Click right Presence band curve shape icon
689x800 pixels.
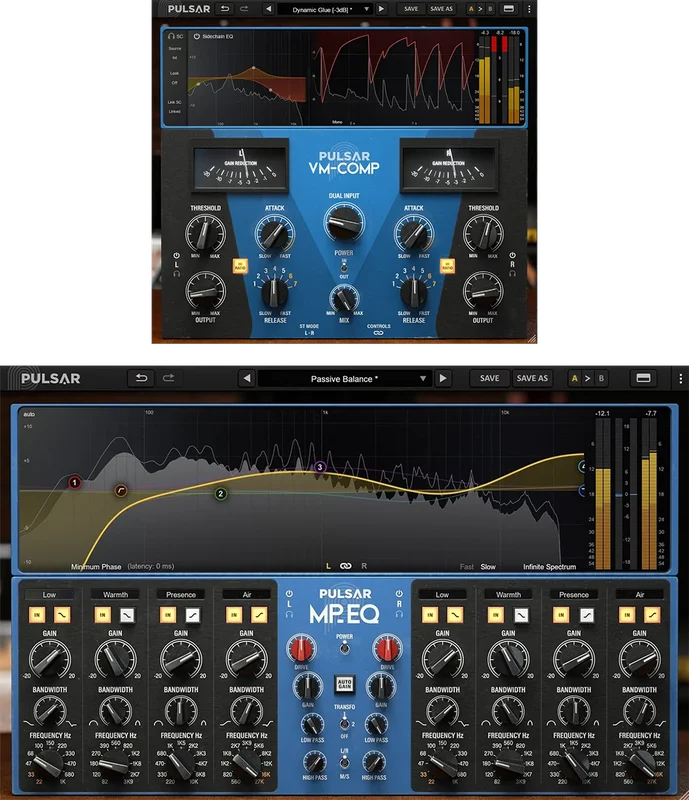coord(586,615)
